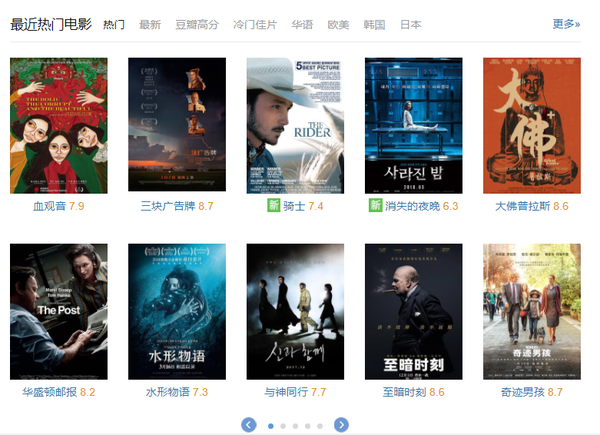Jump to the last pagination dot
This screenshot has width=600, height=435.
(x=320, y=426)
